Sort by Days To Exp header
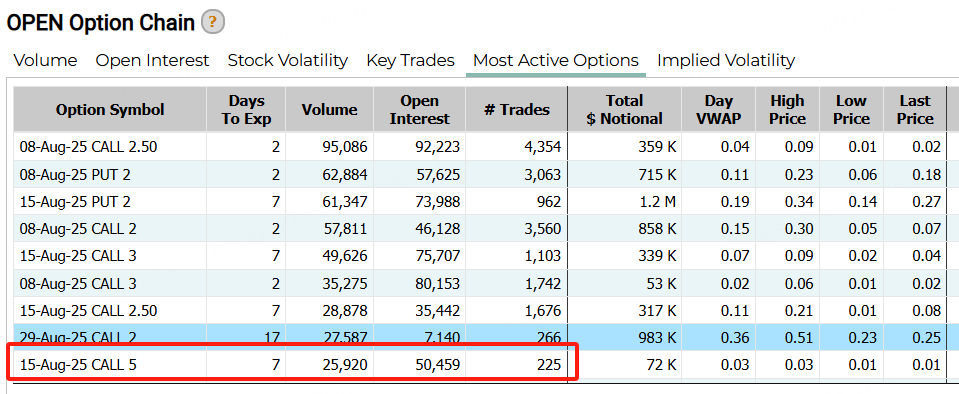 246,110
